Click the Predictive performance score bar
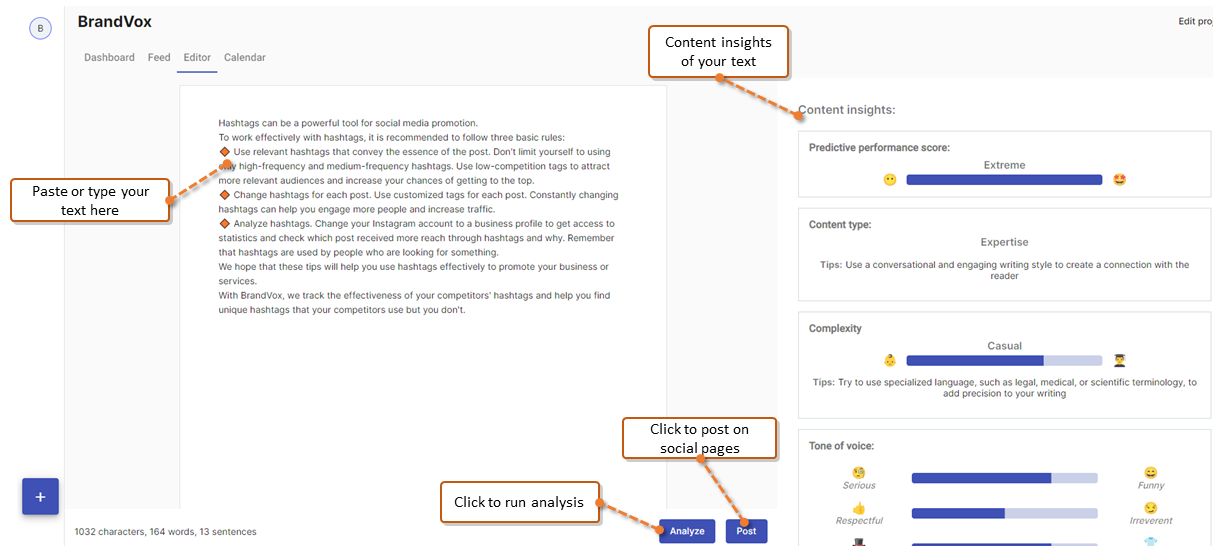This screenshot has height=550, width=1217. (x=1004, y=180)
